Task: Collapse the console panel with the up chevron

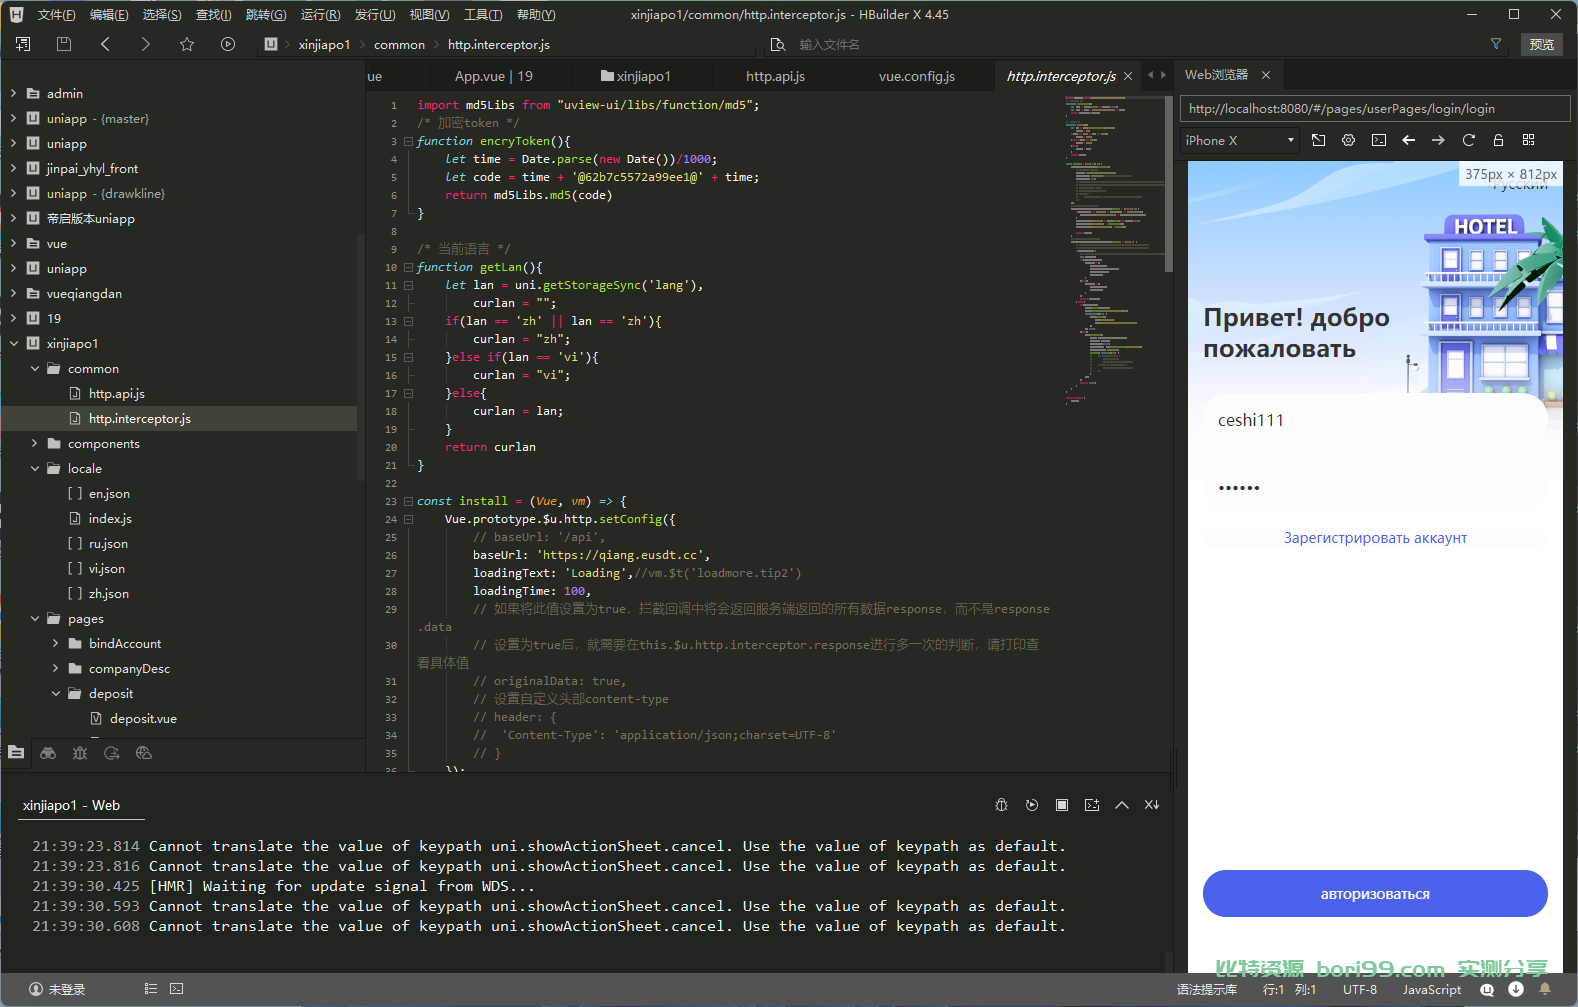Action: 1122,805
